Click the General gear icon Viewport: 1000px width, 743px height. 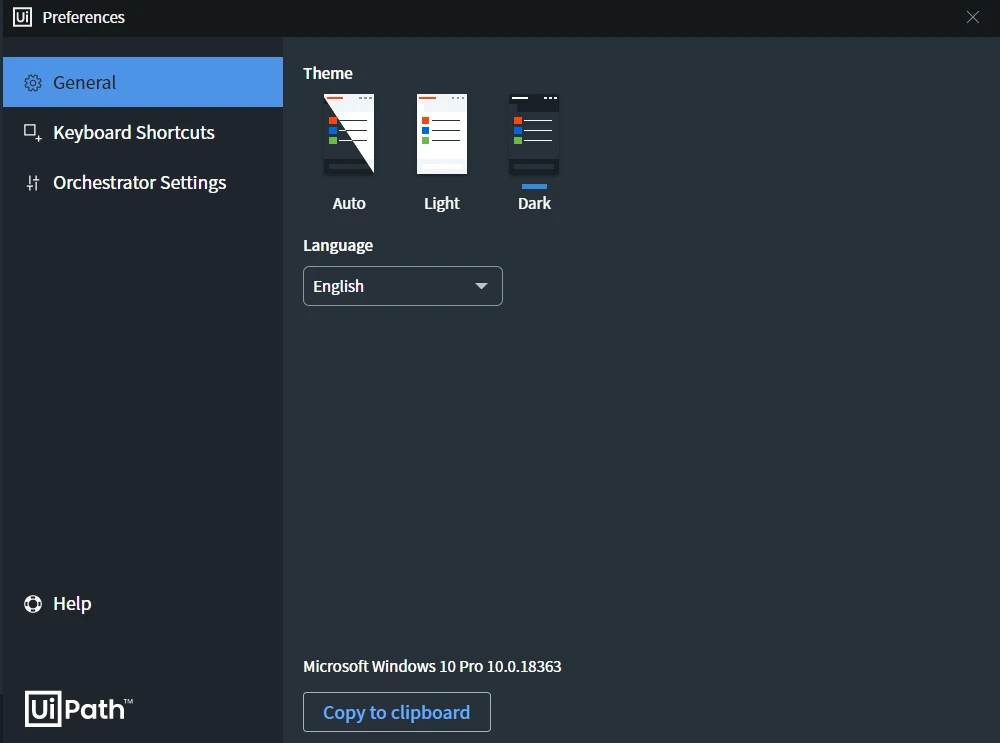pyautogui.click(x=33, y=83)
